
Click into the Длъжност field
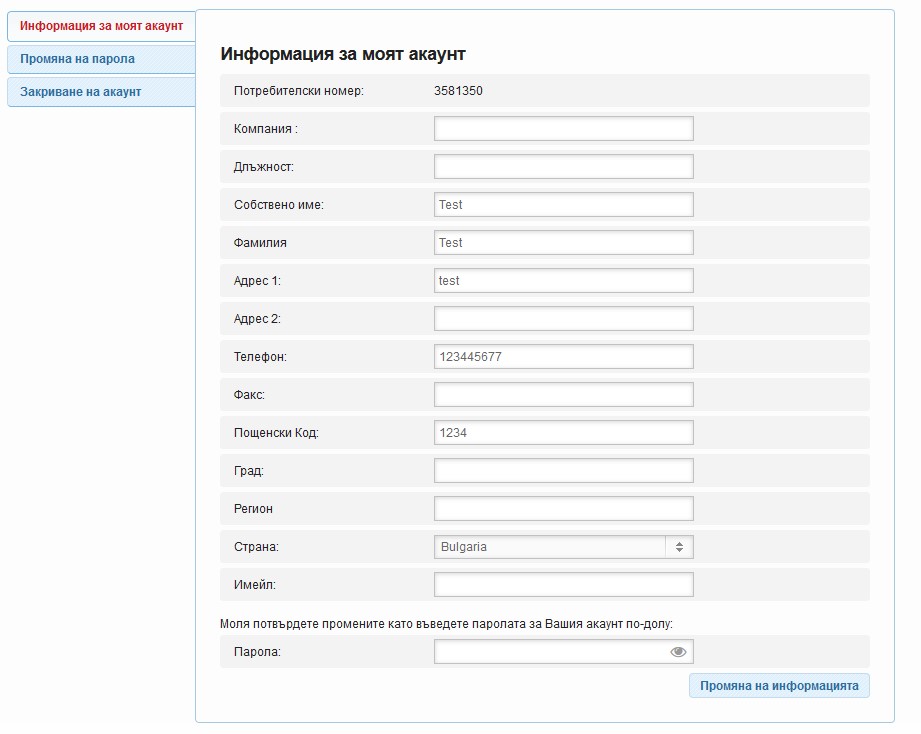[x=563, y=167]
